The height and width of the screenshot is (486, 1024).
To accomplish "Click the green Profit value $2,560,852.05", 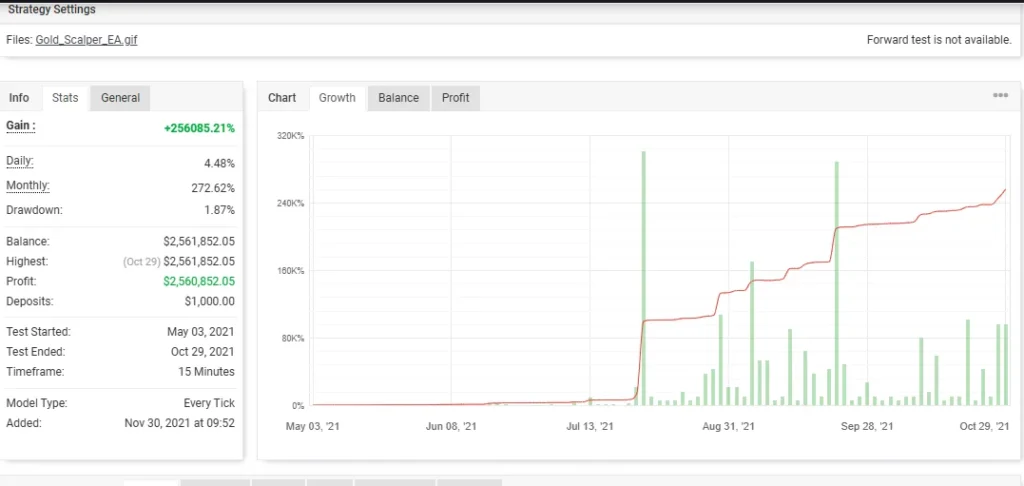I will click(199, 281).
